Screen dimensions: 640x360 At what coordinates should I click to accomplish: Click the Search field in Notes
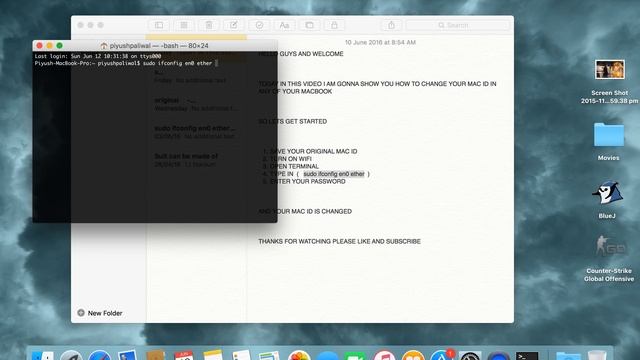click(x=458, y=25)
